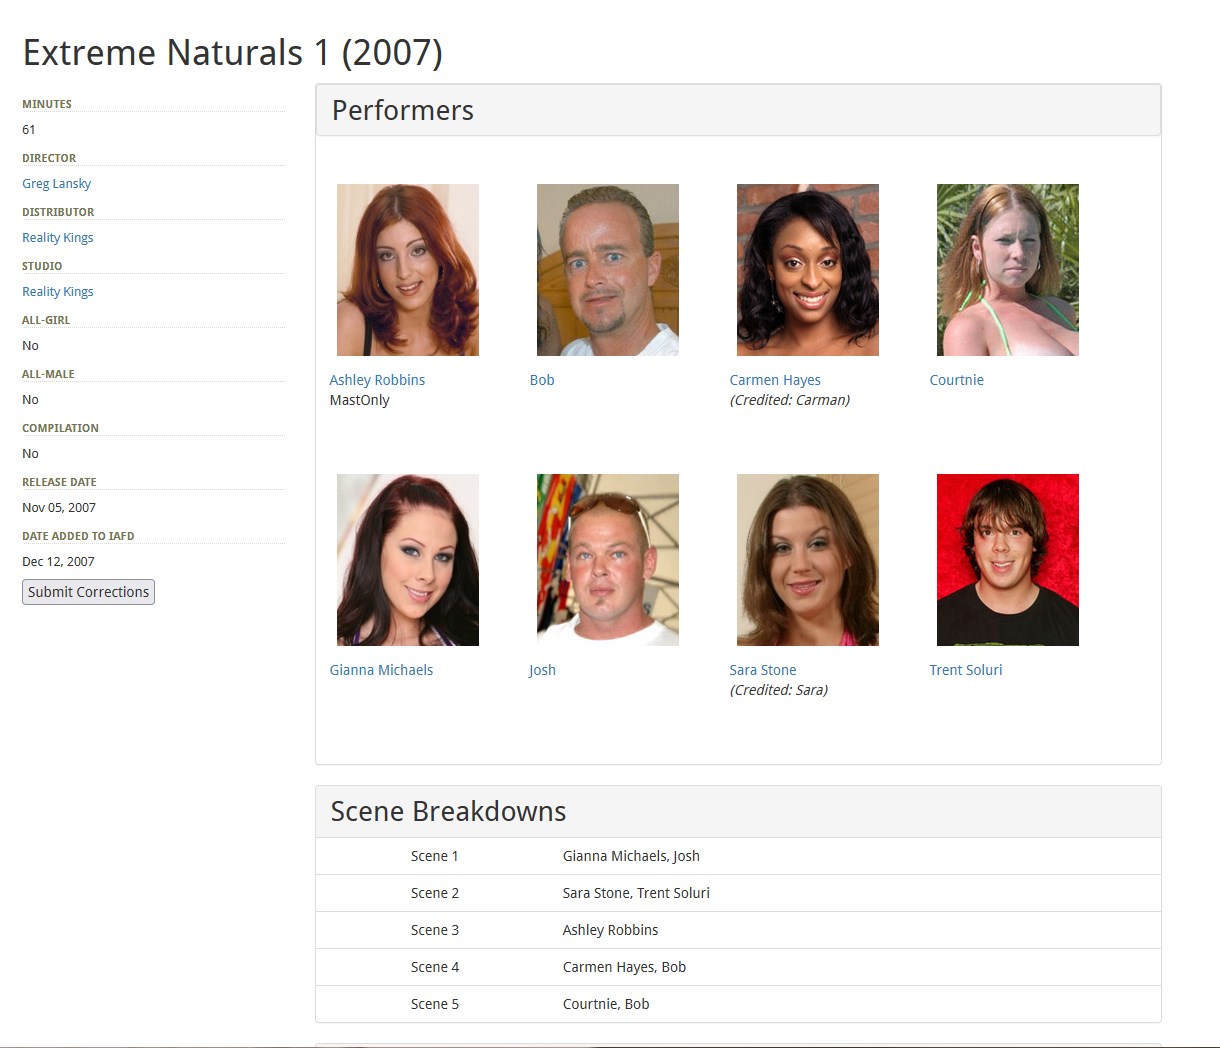Open Gianna Michaels performer name link
Viewport: 1220px width, 1048px height.
[x=381, y=670]
